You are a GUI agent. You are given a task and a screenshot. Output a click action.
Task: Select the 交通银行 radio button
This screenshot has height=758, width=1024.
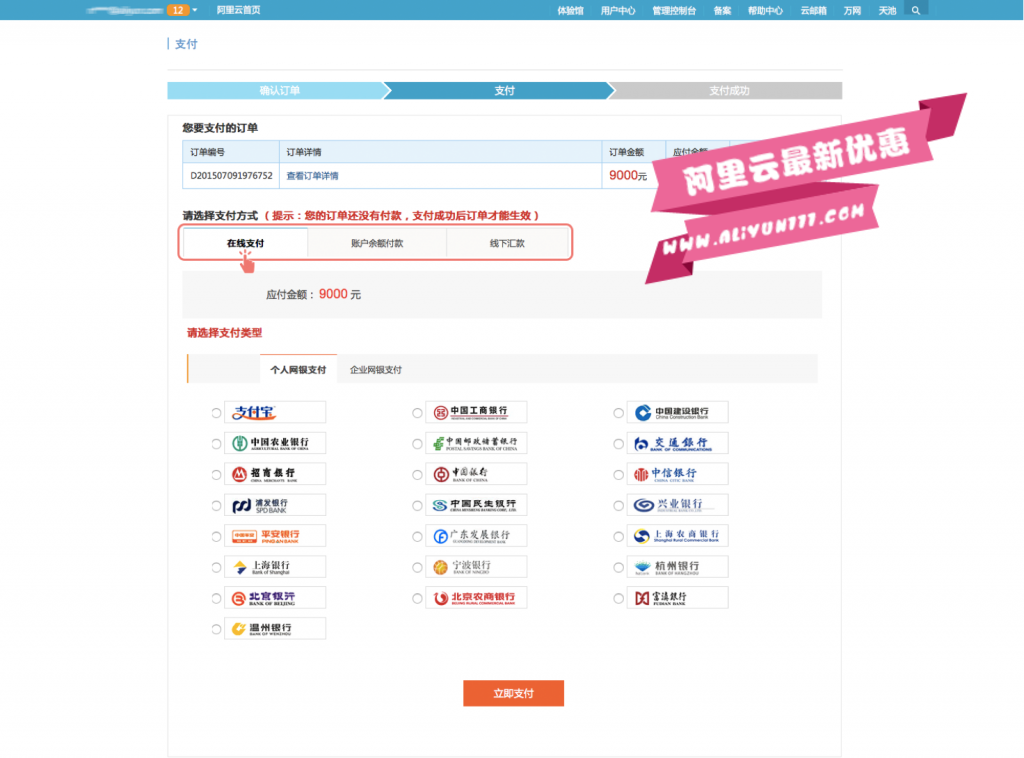(x=618, y=444)
